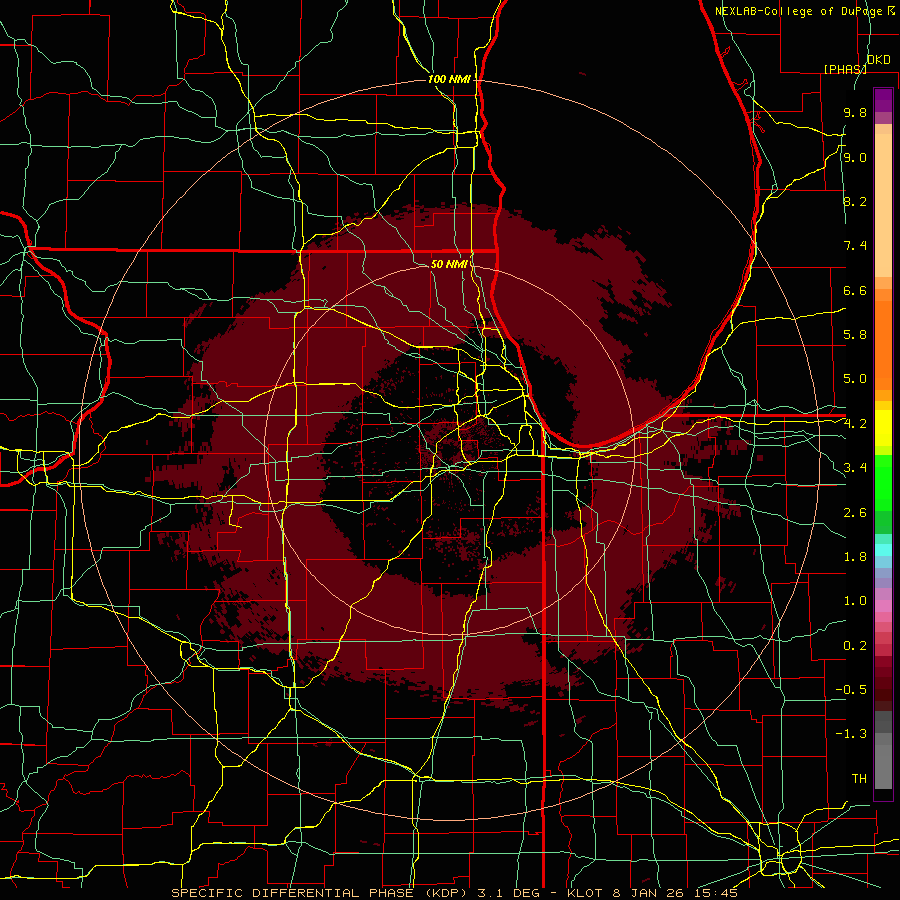
Task: Pick the cyan segment of color bar
Action: [x=883, y=550]
